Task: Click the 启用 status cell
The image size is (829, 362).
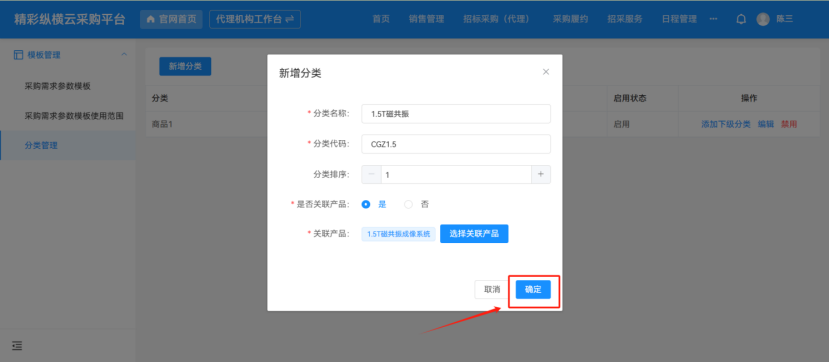Action: 621,124
